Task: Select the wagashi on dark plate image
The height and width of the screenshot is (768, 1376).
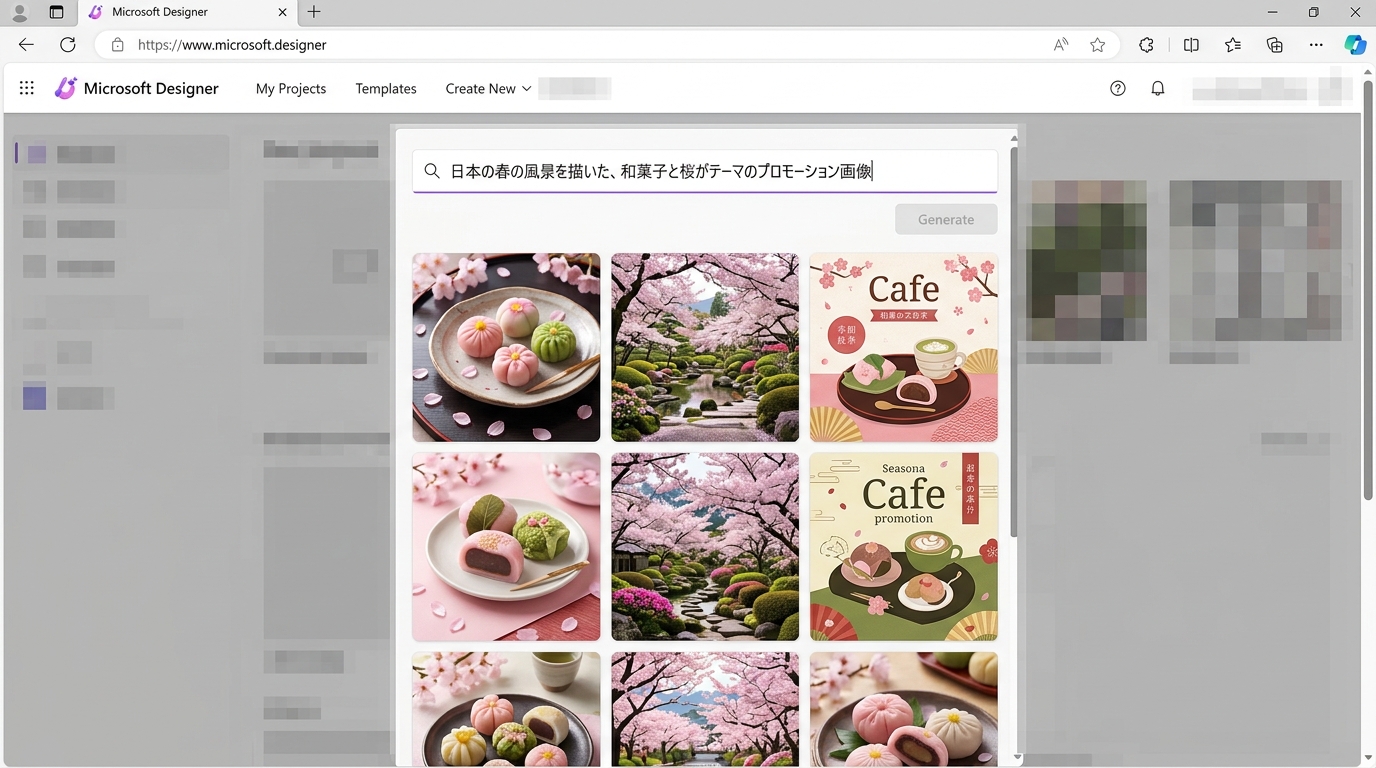Action: click(x=506, y=347)
